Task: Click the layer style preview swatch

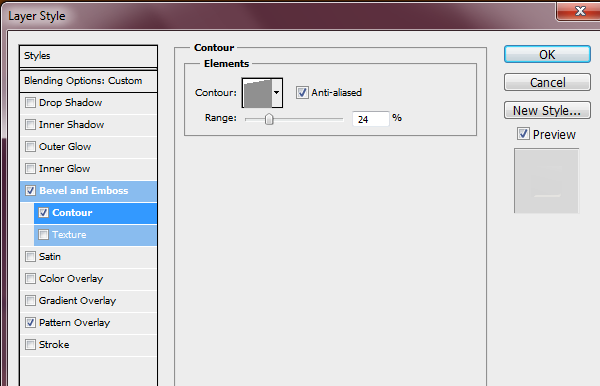Action: [546, 181]
